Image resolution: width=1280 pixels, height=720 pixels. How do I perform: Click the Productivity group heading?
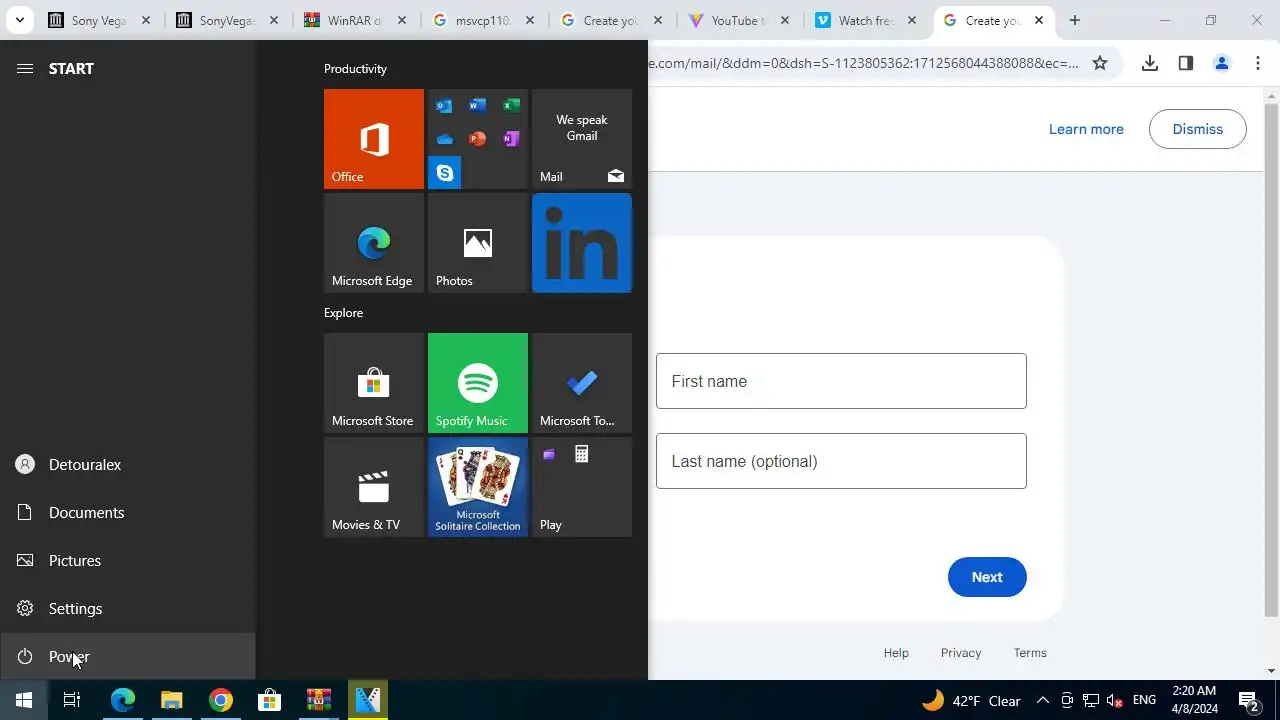tap(355, 69)
